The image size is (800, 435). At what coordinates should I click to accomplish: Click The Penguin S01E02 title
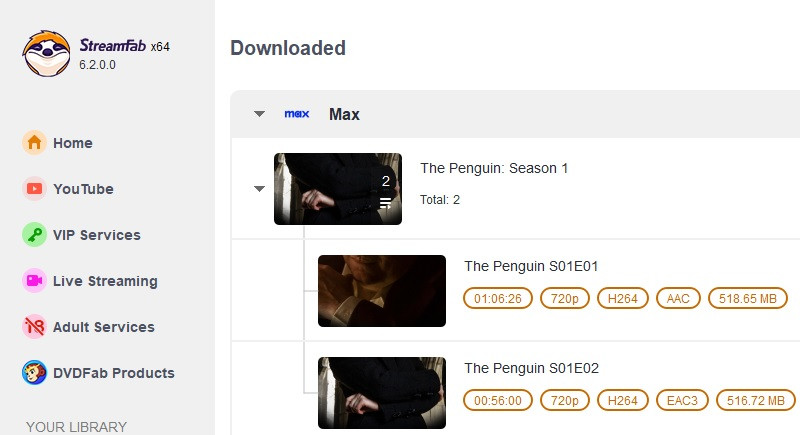click(531, 368)
